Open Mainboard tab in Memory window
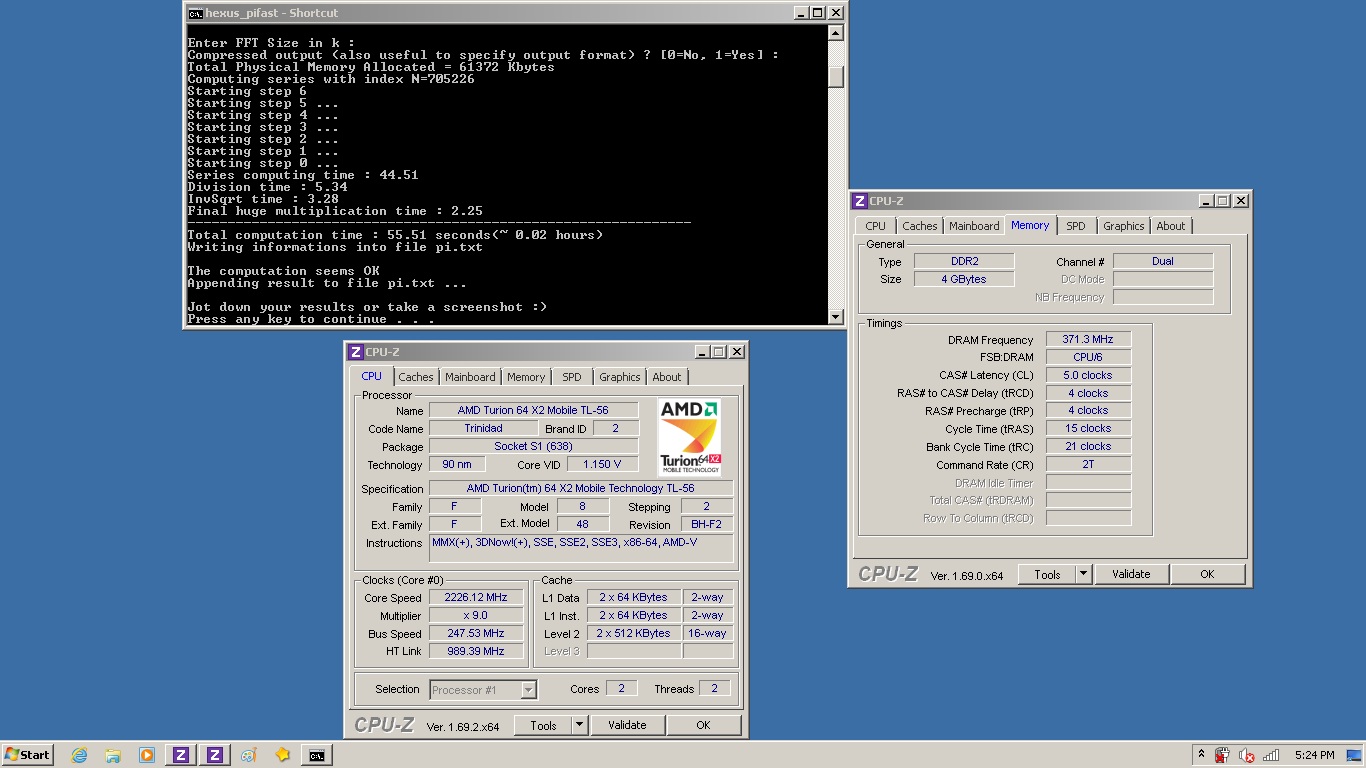Image resolution: width=1366 pixels, height=768 pixels. pyautogui.click(x=974, y=226)
